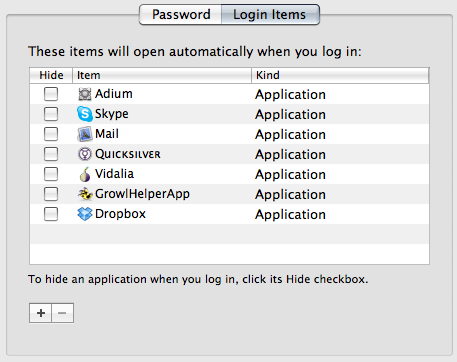Select the Vidalia onion icon
457x362 pixels.
click(x=85, y=174)
